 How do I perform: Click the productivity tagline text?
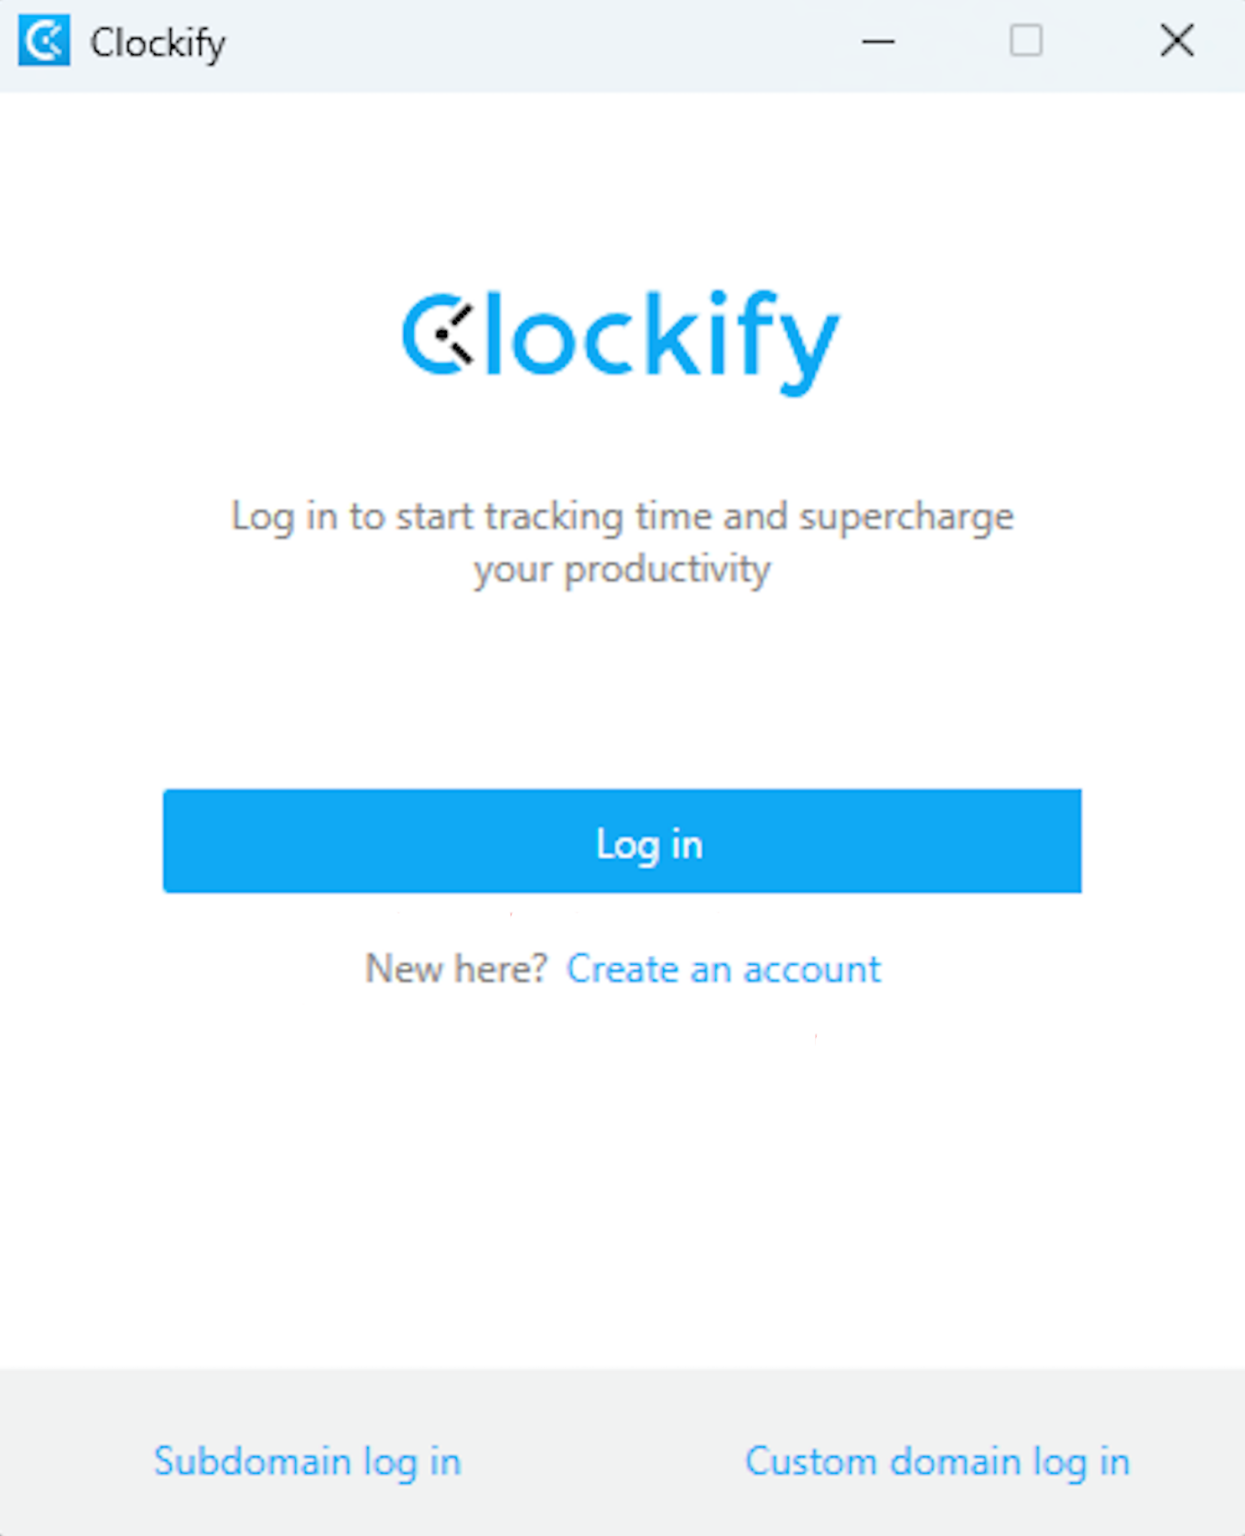[622, 541]
